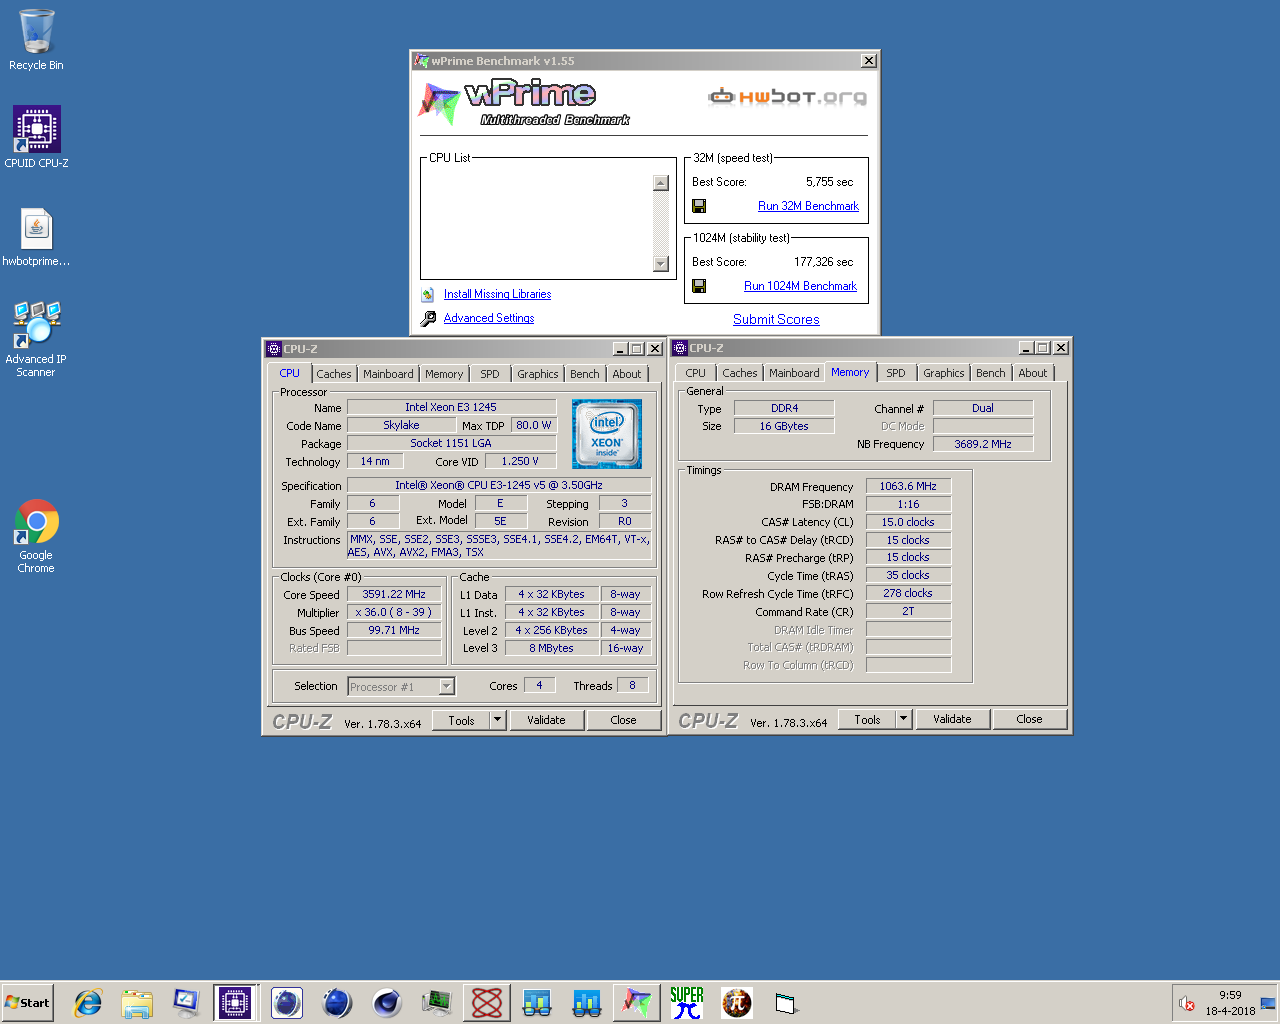Open the Advanced Settings link
The width and height of the screenshot is (1280, 1024).
[489, 318]
